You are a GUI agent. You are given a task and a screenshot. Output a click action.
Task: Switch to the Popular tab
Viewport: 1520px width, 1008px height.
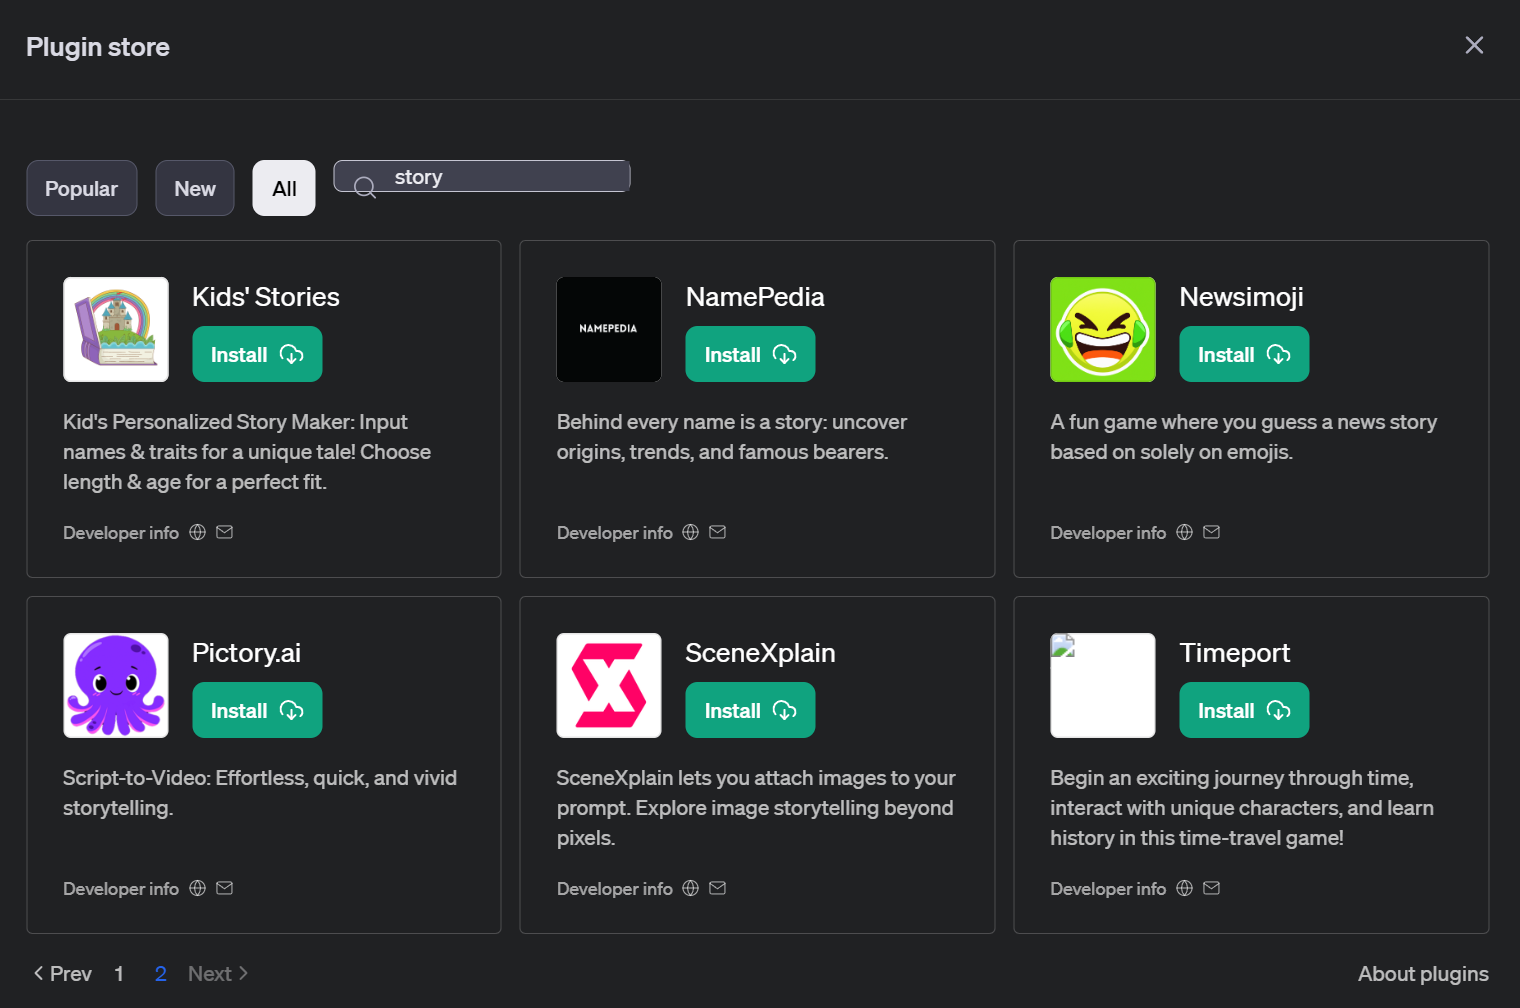(x=81, y=189)
